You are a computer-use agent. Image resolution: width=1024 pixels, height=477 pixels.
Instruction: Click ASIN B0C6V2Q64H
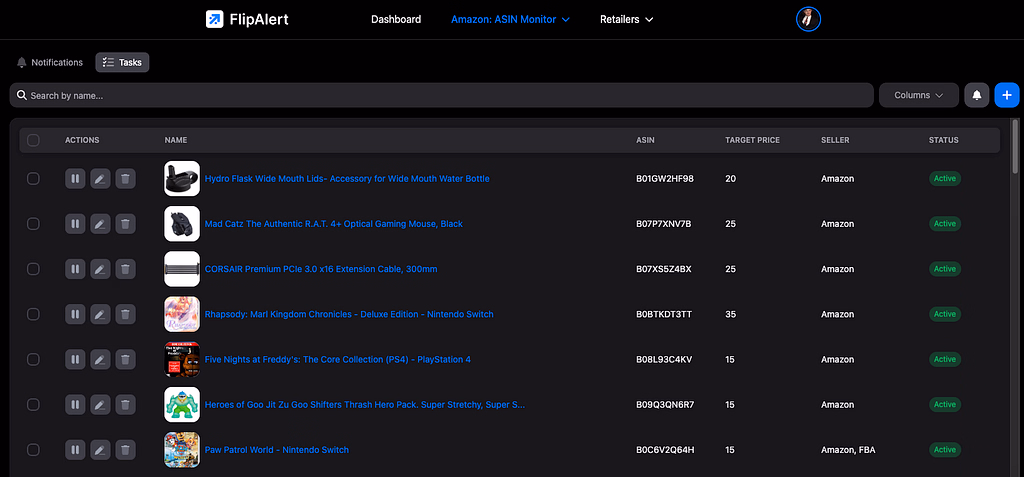665,450
